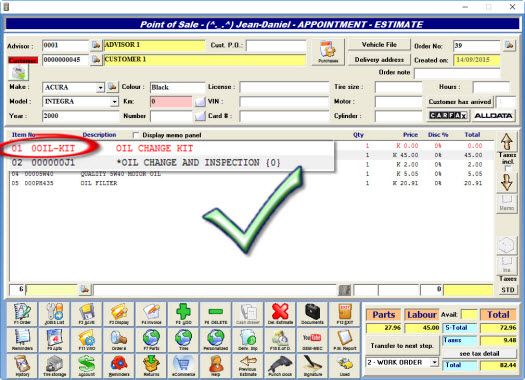Open the Documents briefcase icon
The image size is (525, 380).
coord(312,314)
